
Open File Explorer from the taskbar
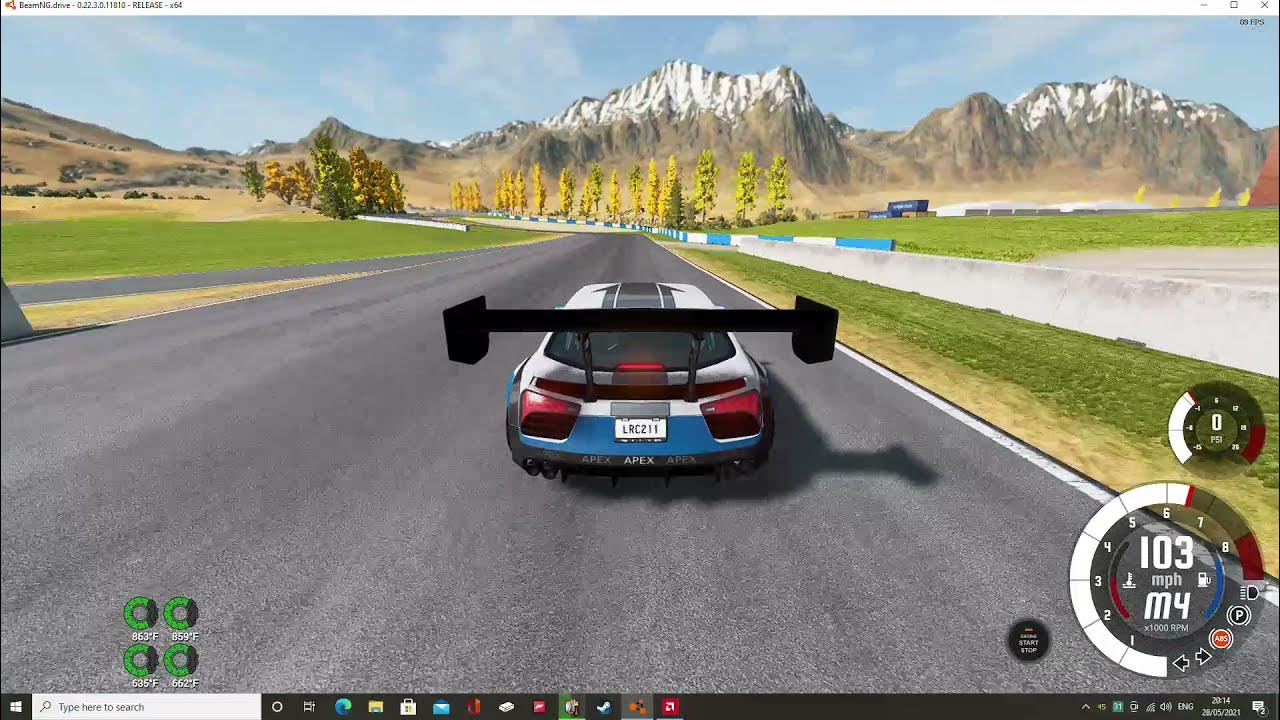coord(376,707)
